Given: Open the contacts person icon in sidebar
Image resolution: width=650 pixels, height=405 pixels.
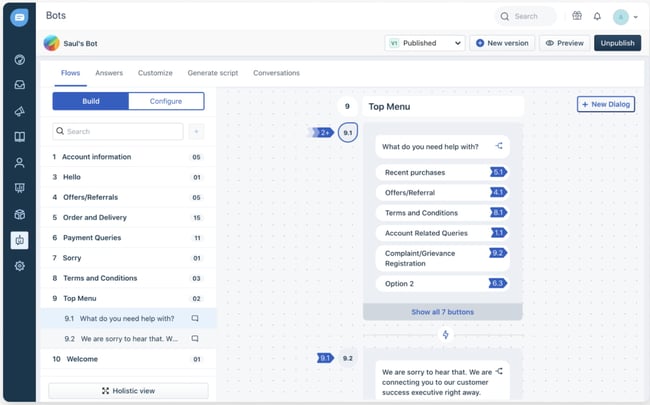Looking at the screenshot, I should (20, 162).
